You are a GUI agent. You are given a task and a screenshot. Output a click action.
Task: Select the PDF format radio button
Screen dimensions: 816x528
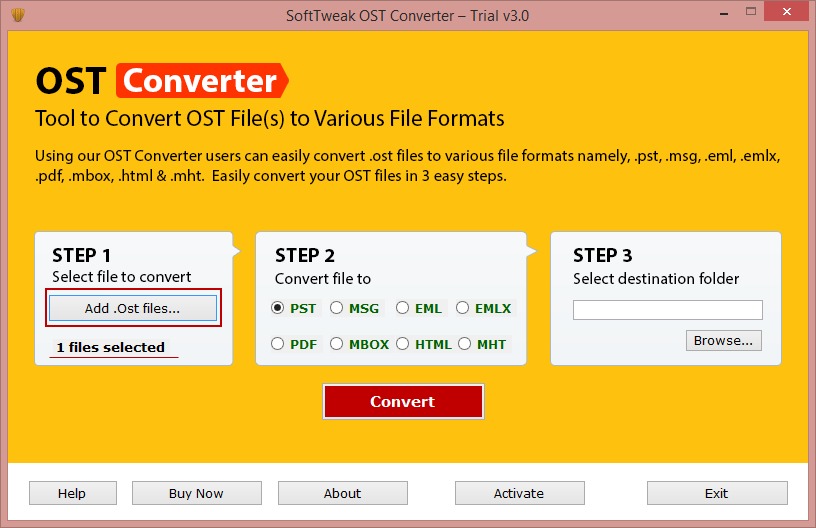tap(277, 344)
